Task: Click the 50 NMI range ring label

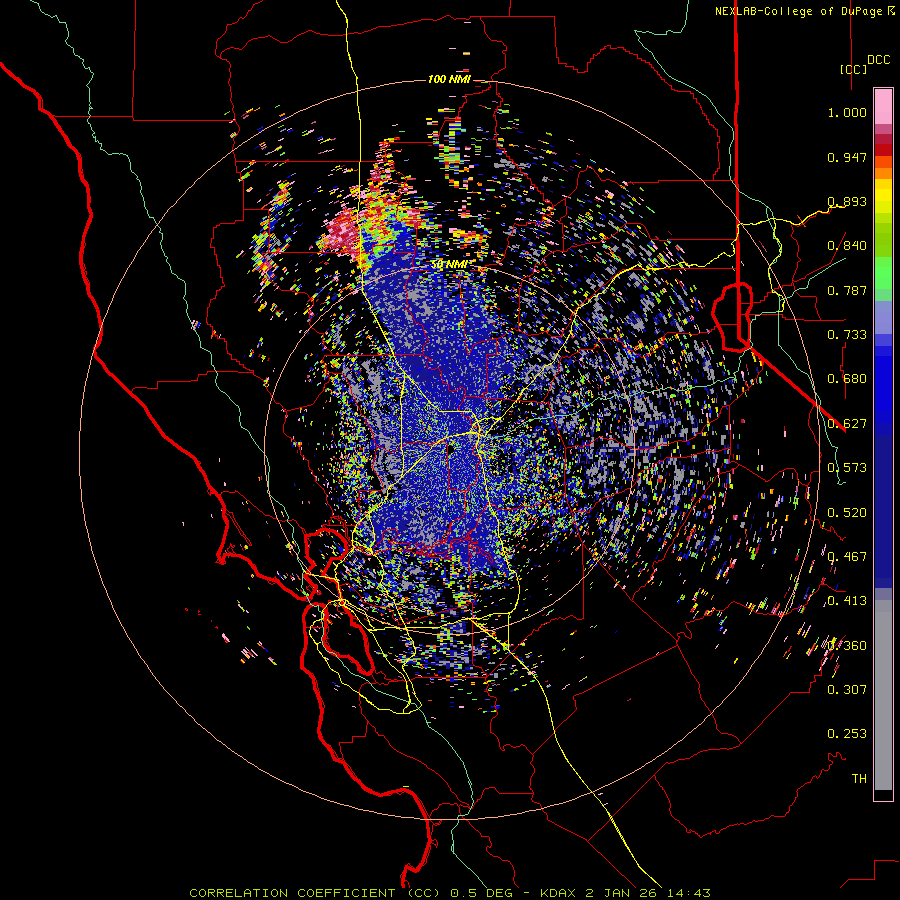Action: (x=449, y=265)
